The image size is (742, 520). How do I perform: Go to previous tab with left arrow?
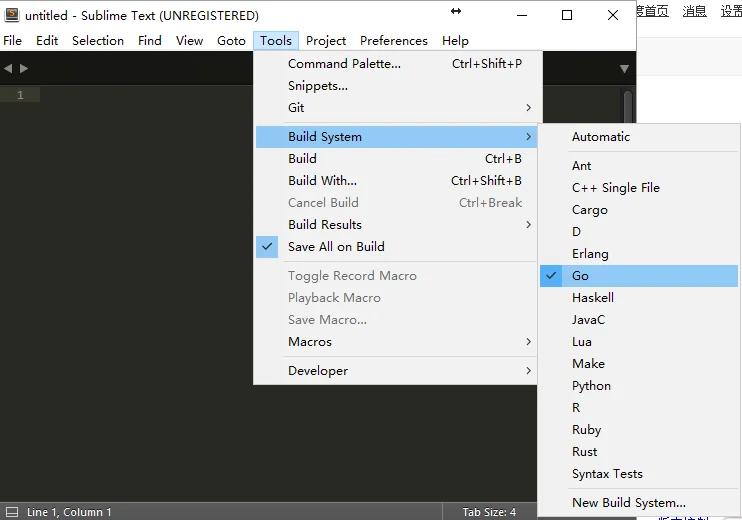tap(8, 69)
